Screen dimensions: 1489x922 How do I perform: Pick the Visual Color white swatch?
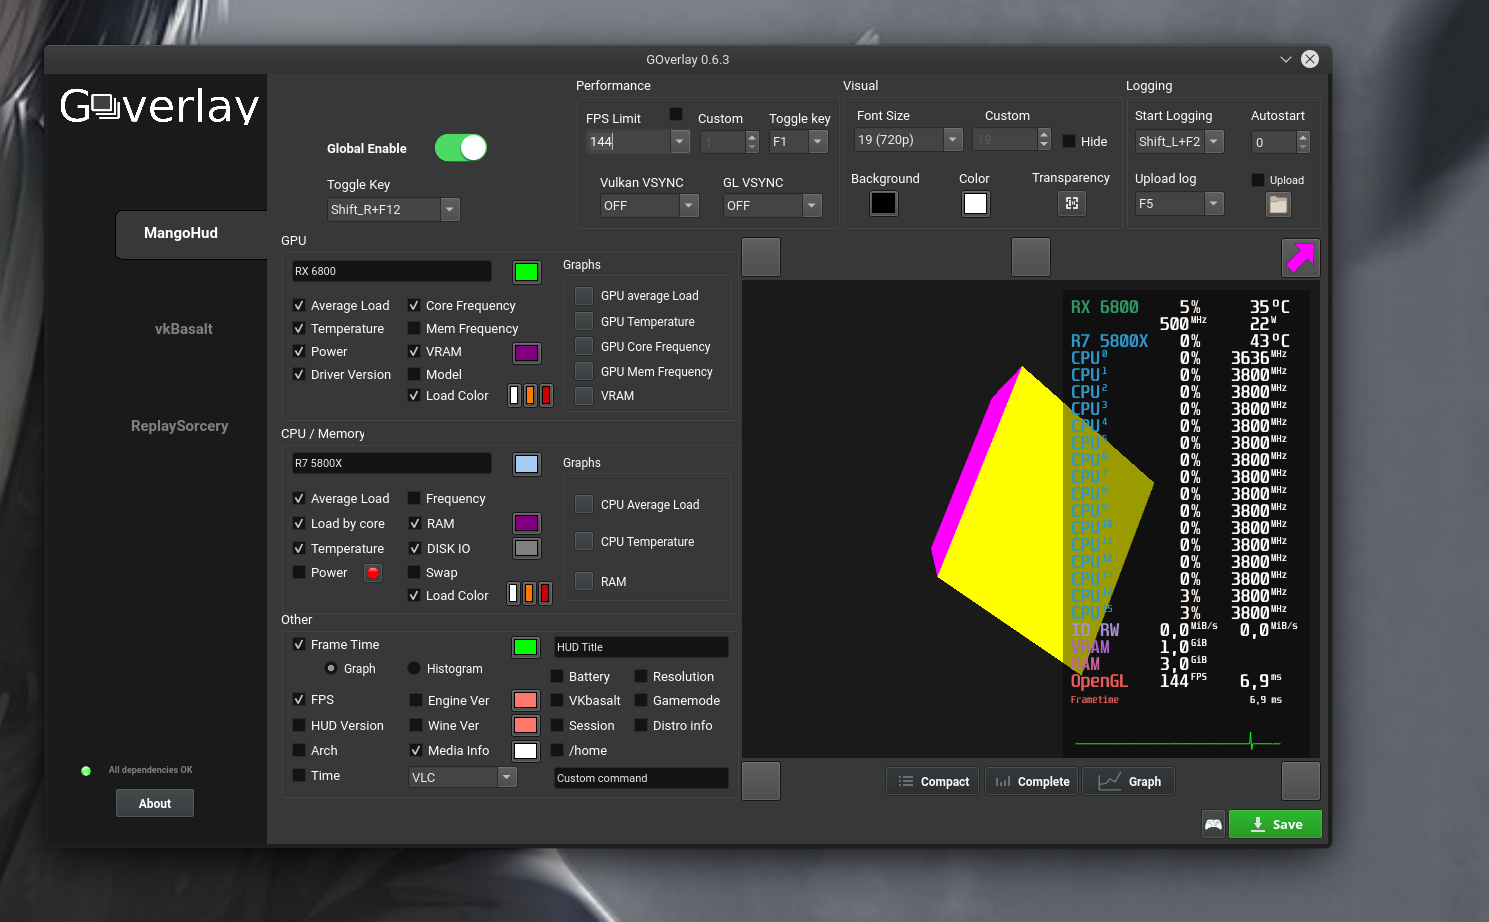(x=975, y=203)
